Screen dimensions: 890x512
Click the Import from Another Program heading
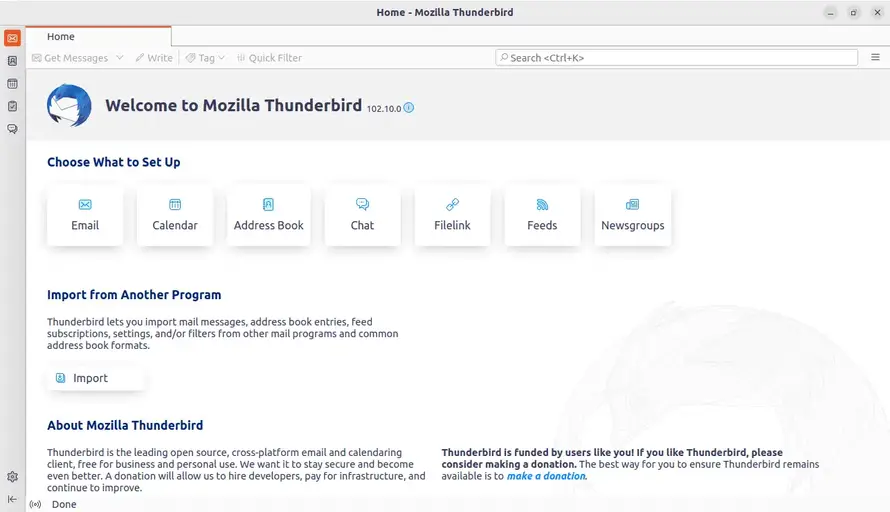(x=134, y=295)
